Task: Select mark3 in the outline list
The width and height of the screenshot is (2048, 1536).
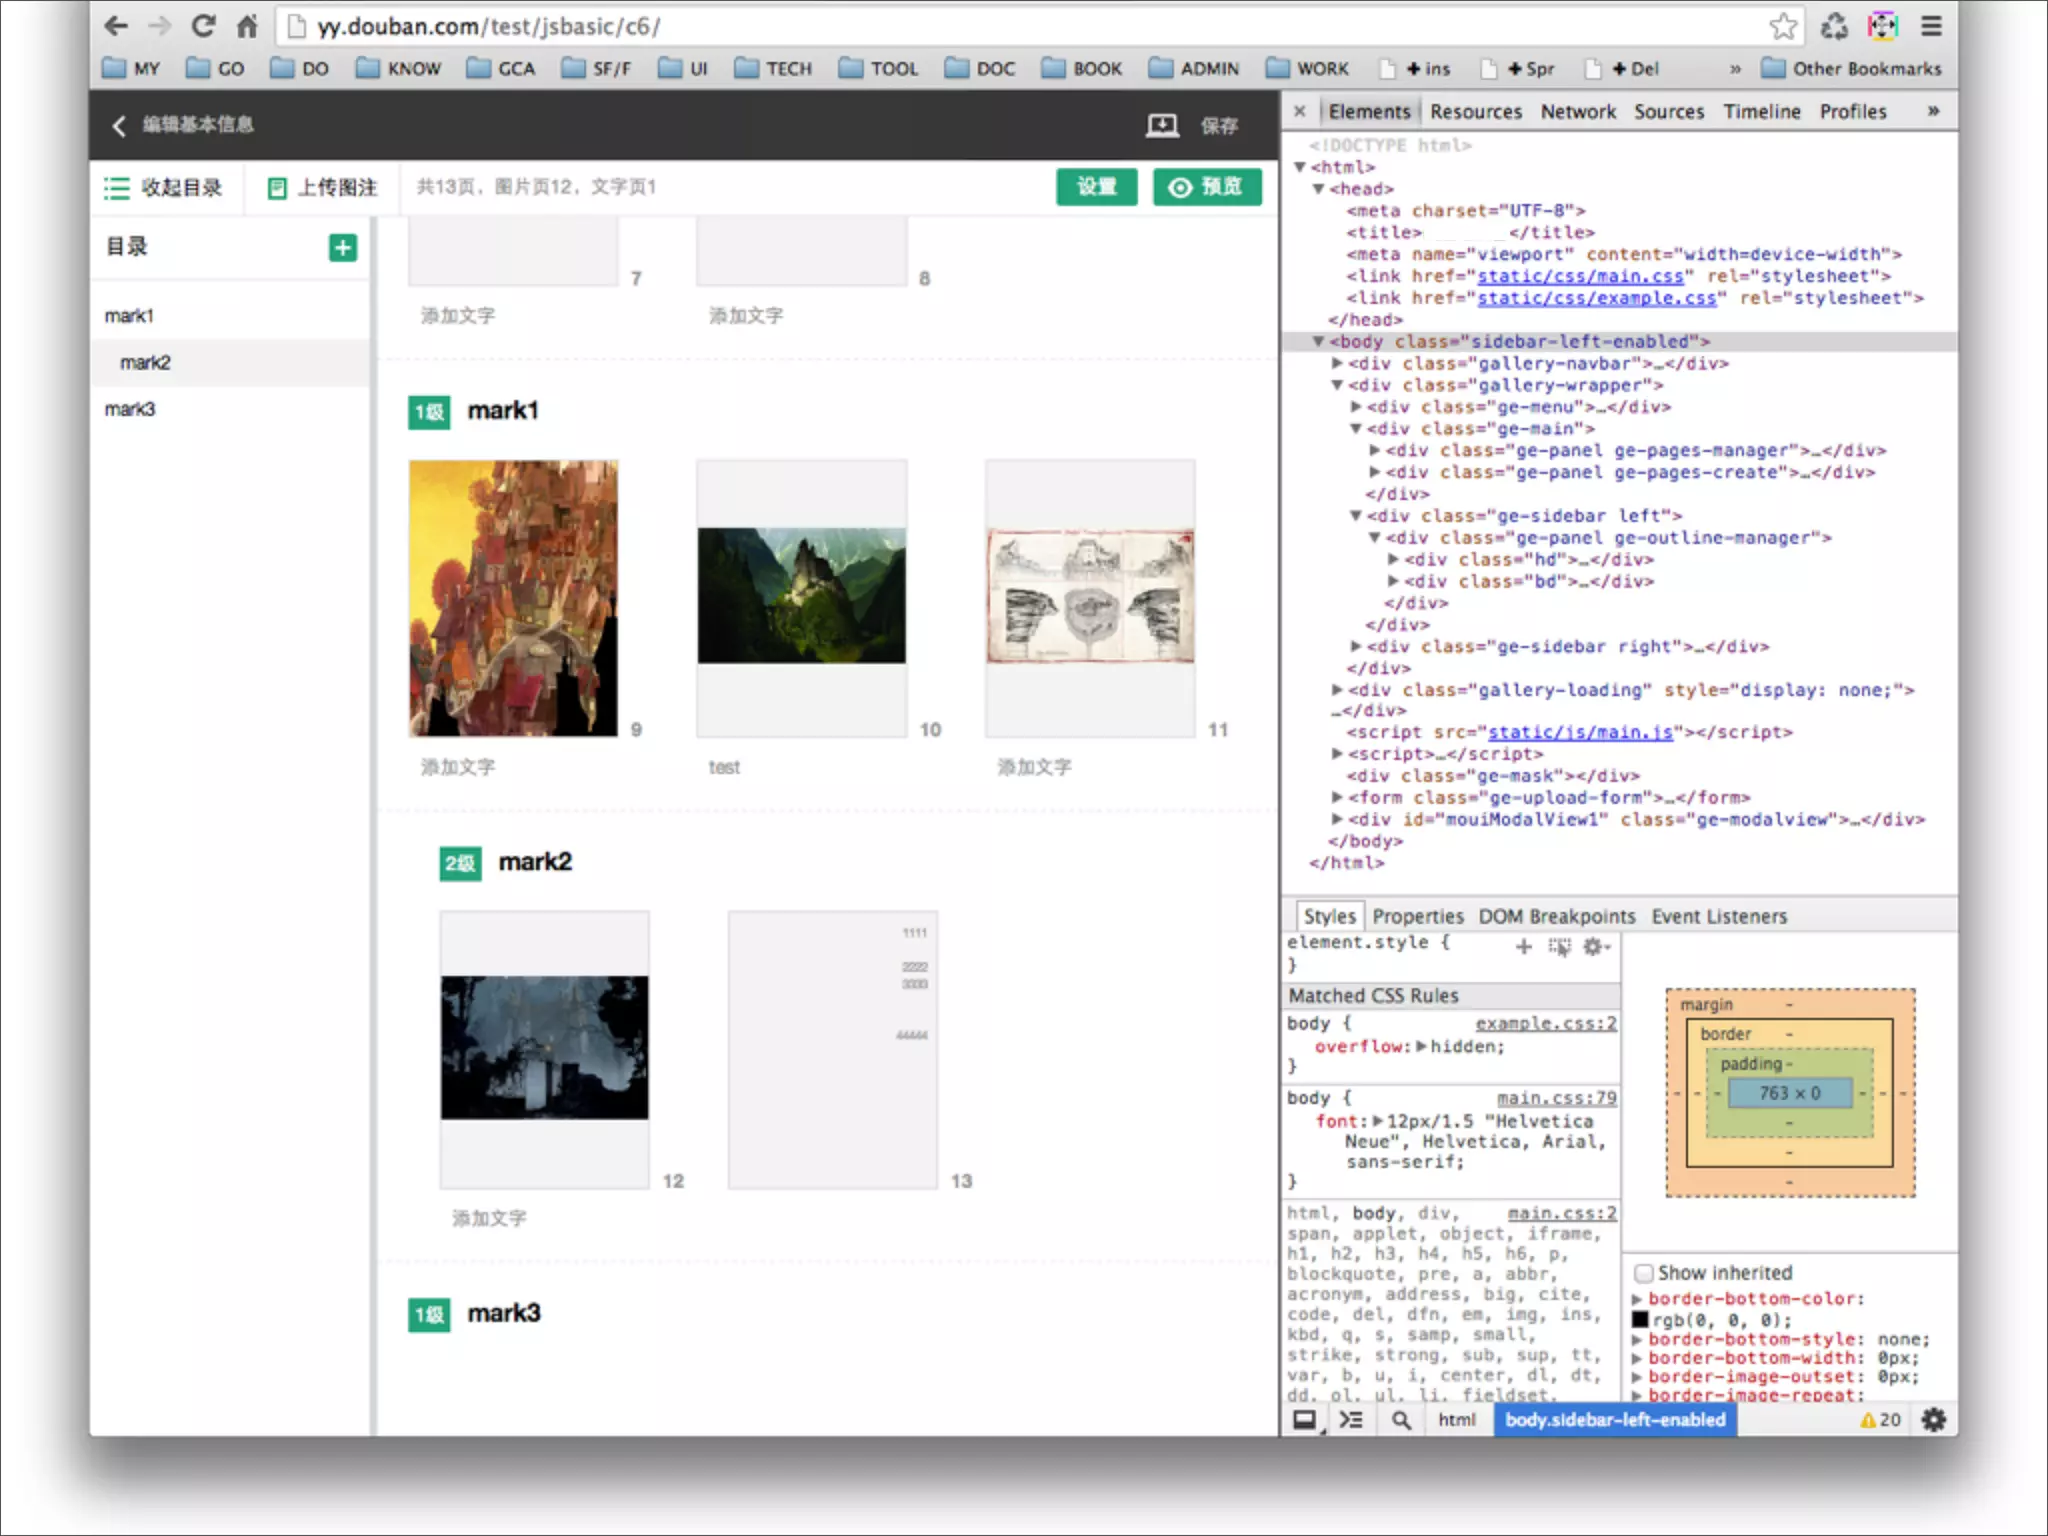Action: pyautogui.click(x=231, y=409)
